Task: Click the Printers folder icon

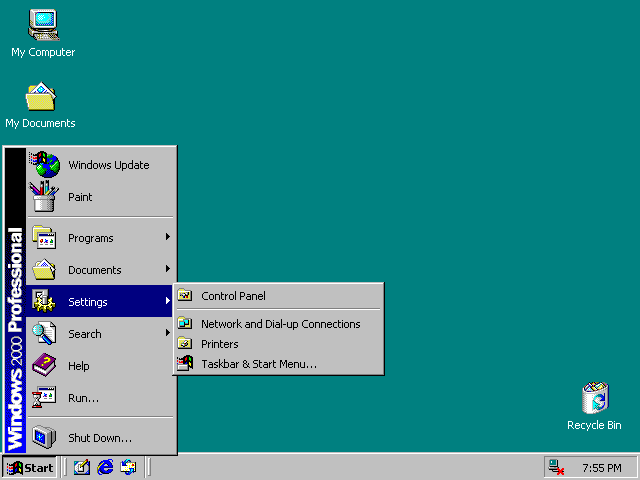Action: 185,343
